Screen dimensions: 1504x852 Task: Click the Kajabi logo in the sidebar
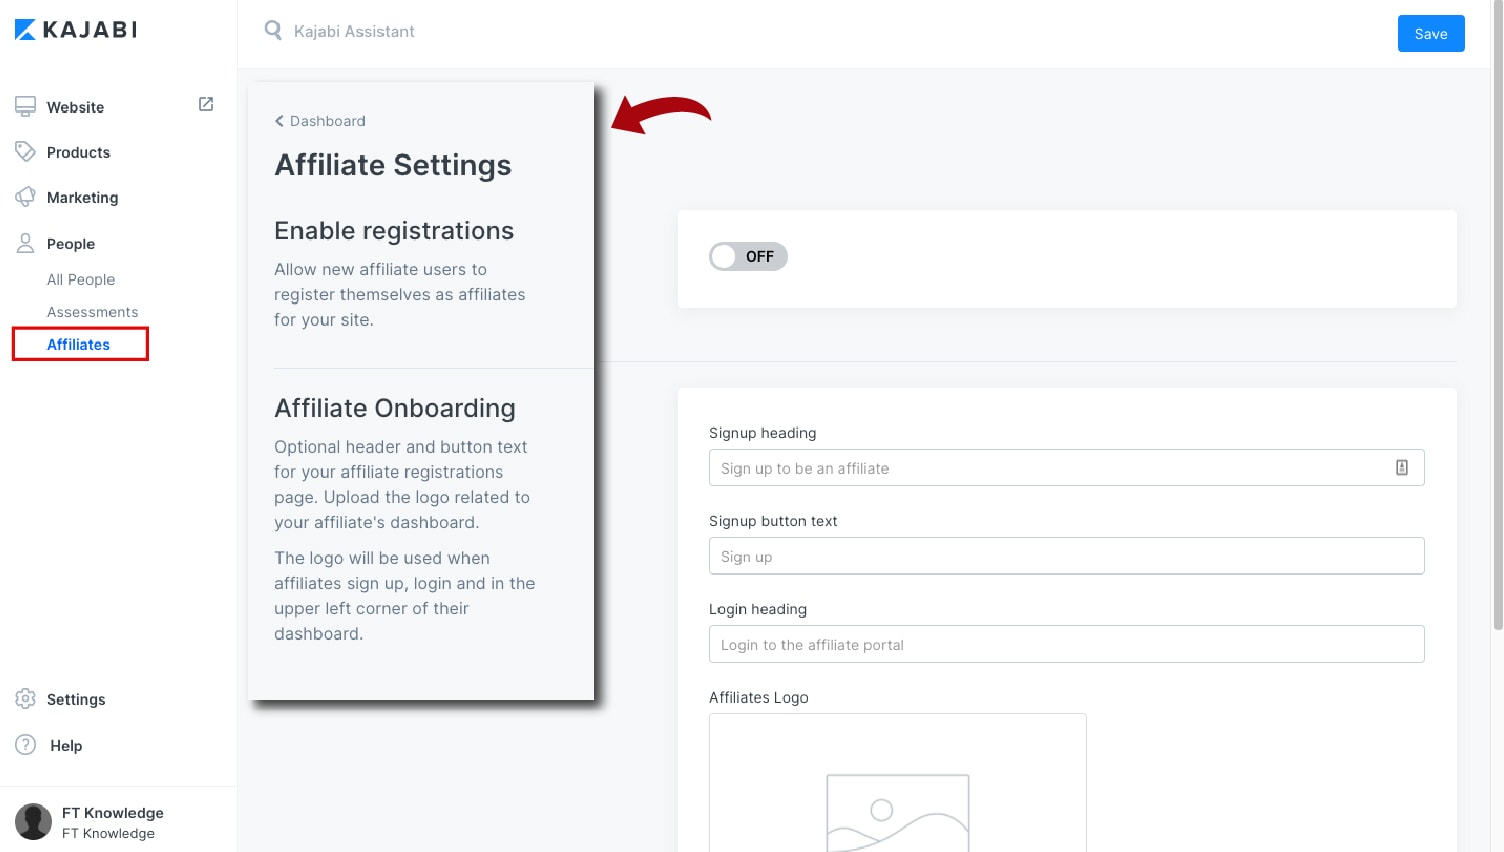76,30
